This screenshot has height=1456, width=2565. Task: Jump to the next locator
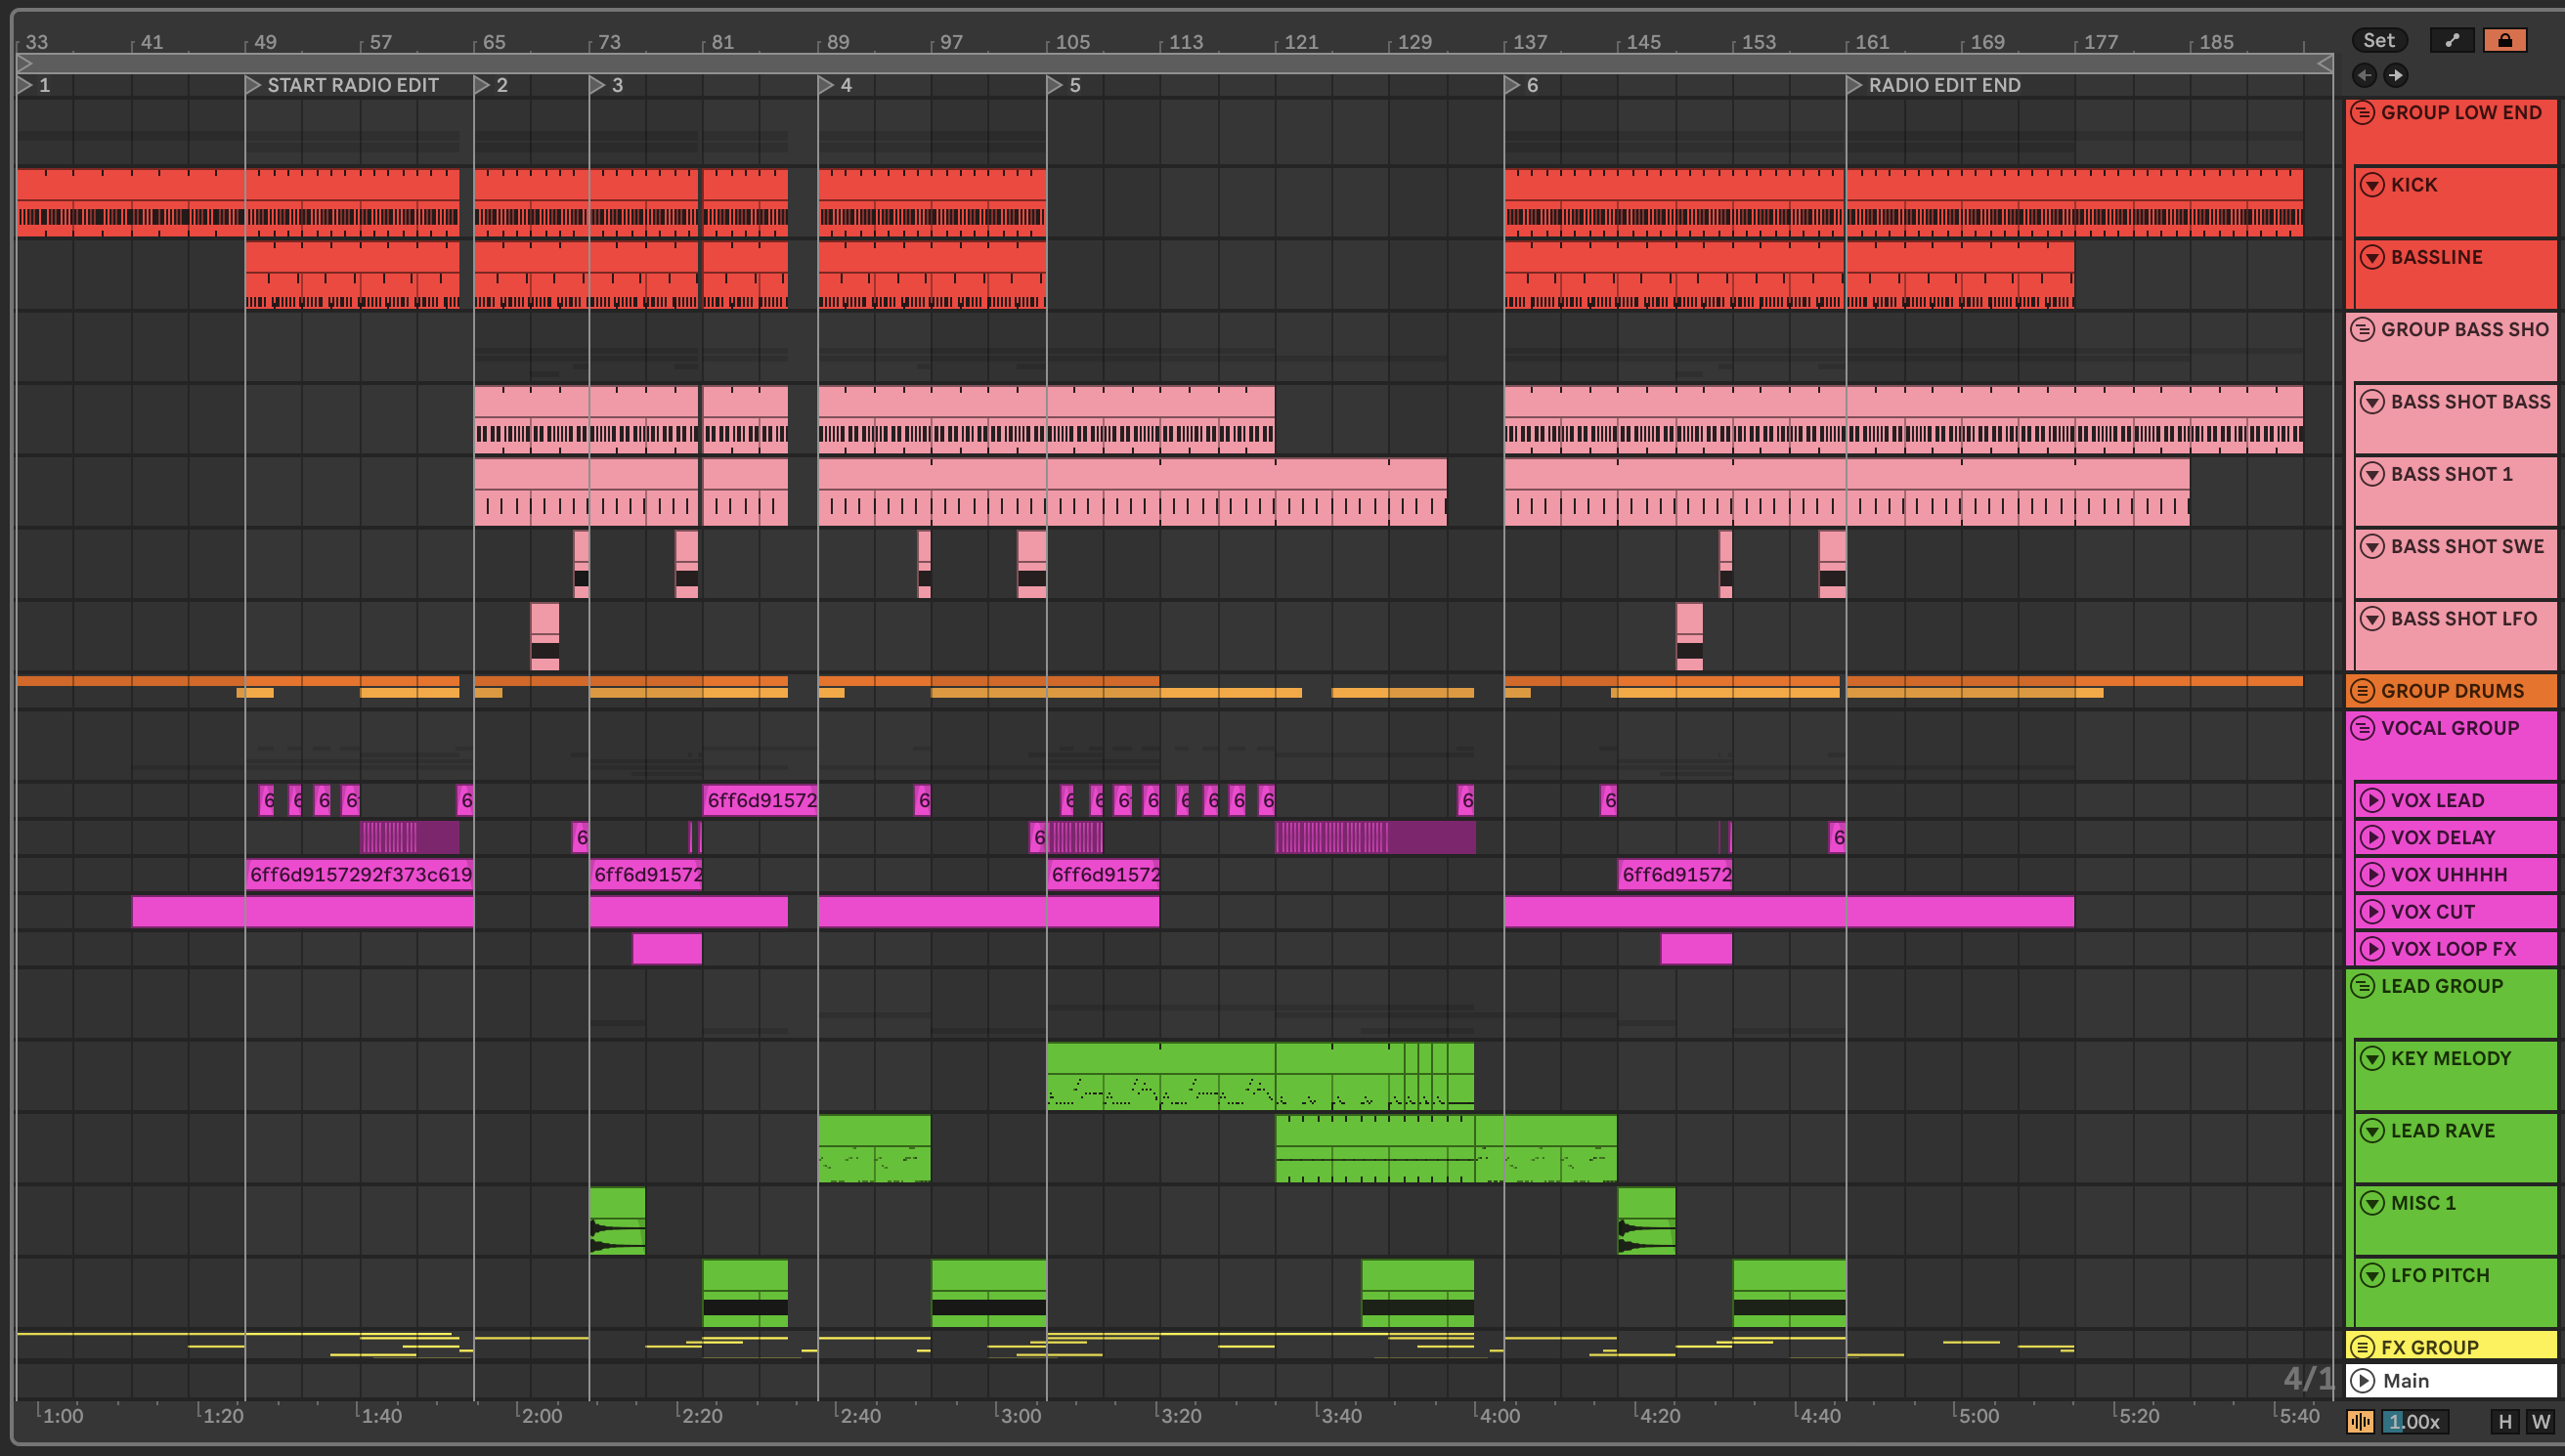coord(2396,75)
